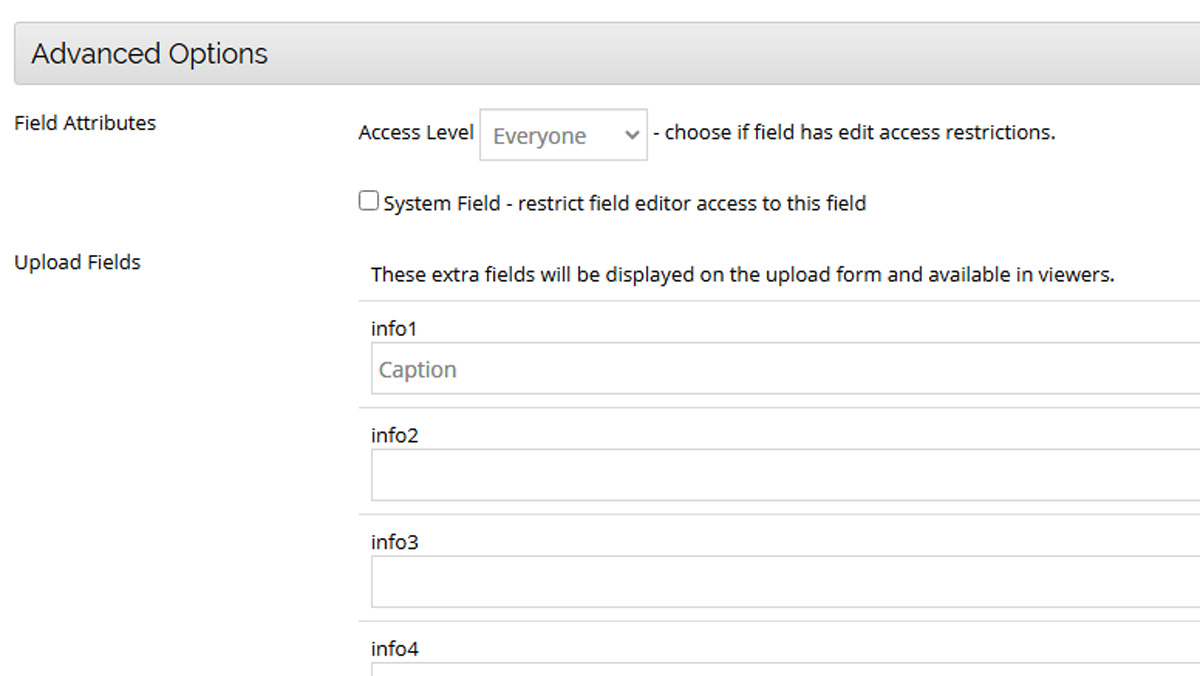Image resolution: width=1200 pixels, height=676 pixels.
Task: Click the 'Access Level' label text
Action: (416, 133)
